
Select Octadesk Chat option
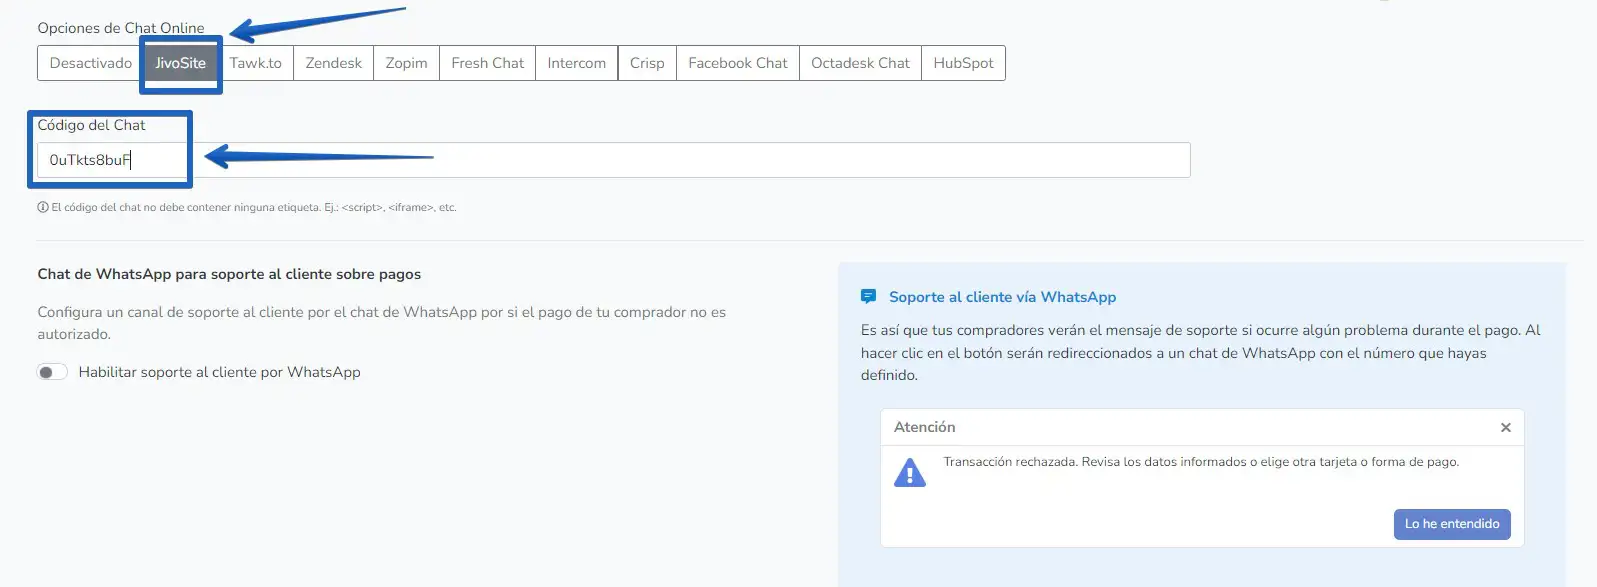pos(860,63)
